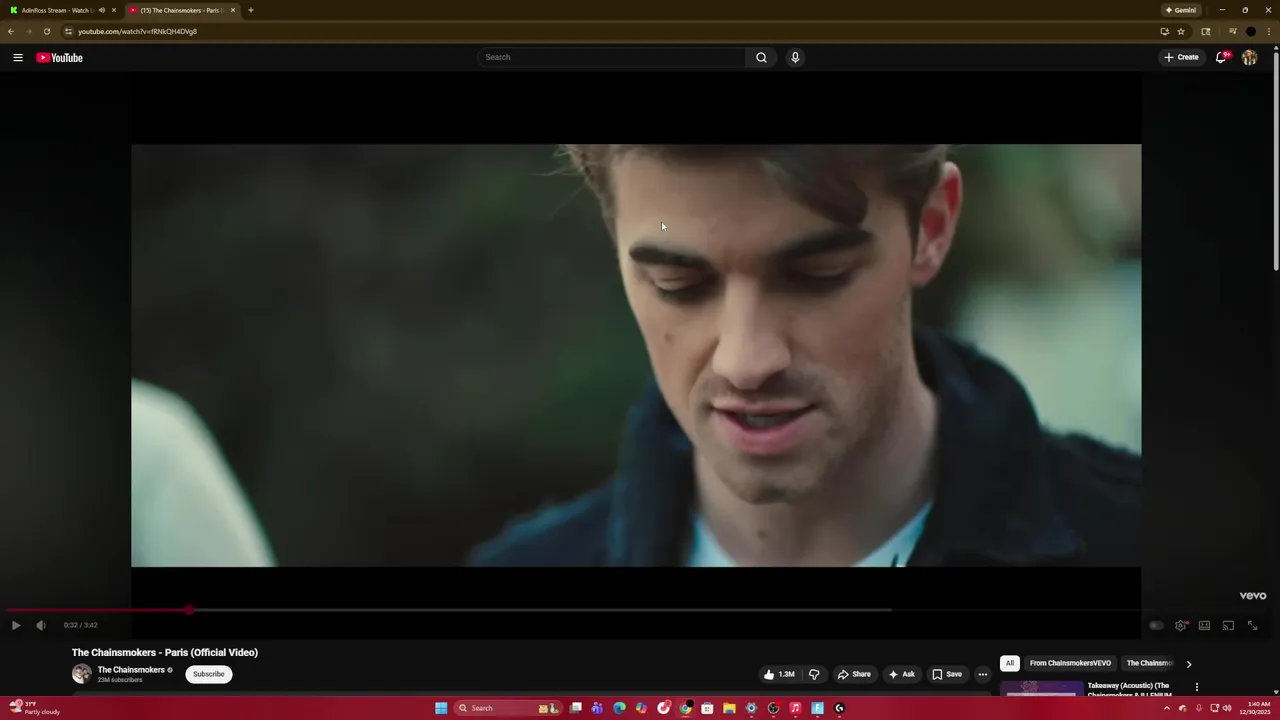Open Windows Start menu
Viewport: 1280px width, 720px height.
(x=441, y=708)
